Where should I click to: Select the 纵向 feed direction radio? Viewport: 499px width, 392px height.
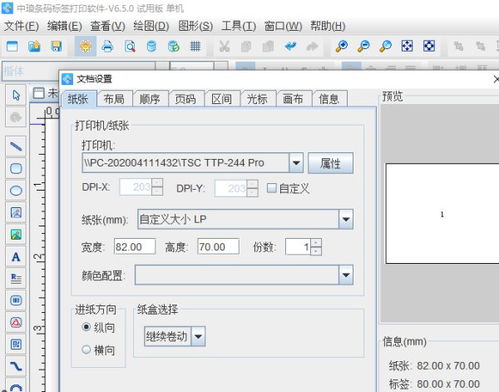(x=86, y=327)
